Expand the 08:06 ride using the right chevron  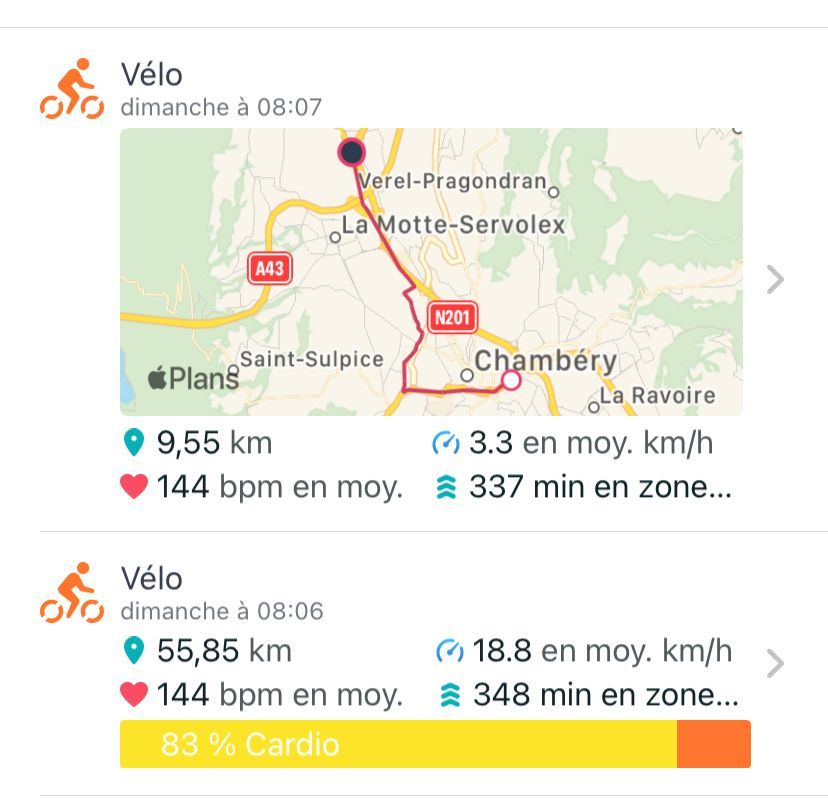[x=775, y=664]
